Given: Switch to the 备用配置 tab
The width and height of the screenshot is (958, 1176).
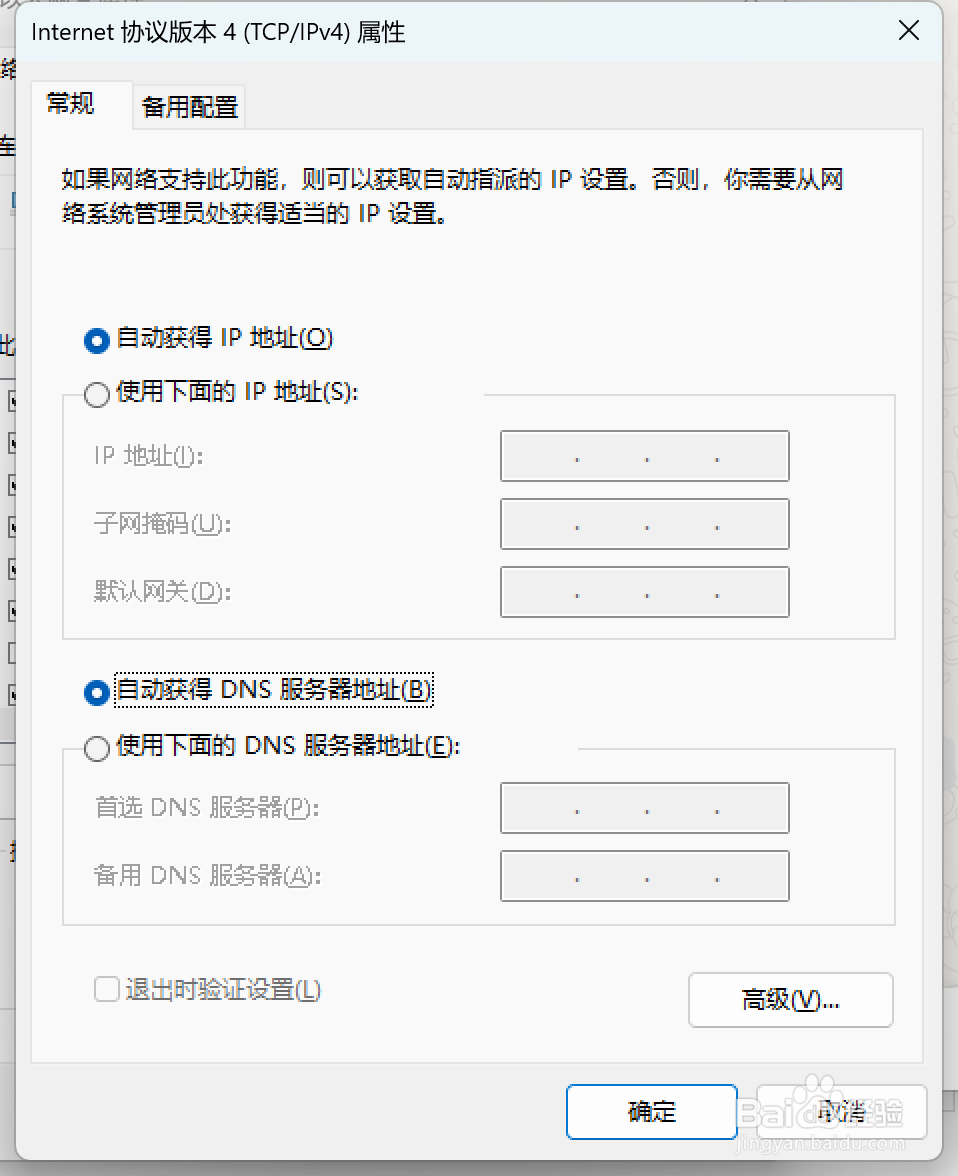Looking at the screenshot, I should pyautogui.click(x=190, y=107).
